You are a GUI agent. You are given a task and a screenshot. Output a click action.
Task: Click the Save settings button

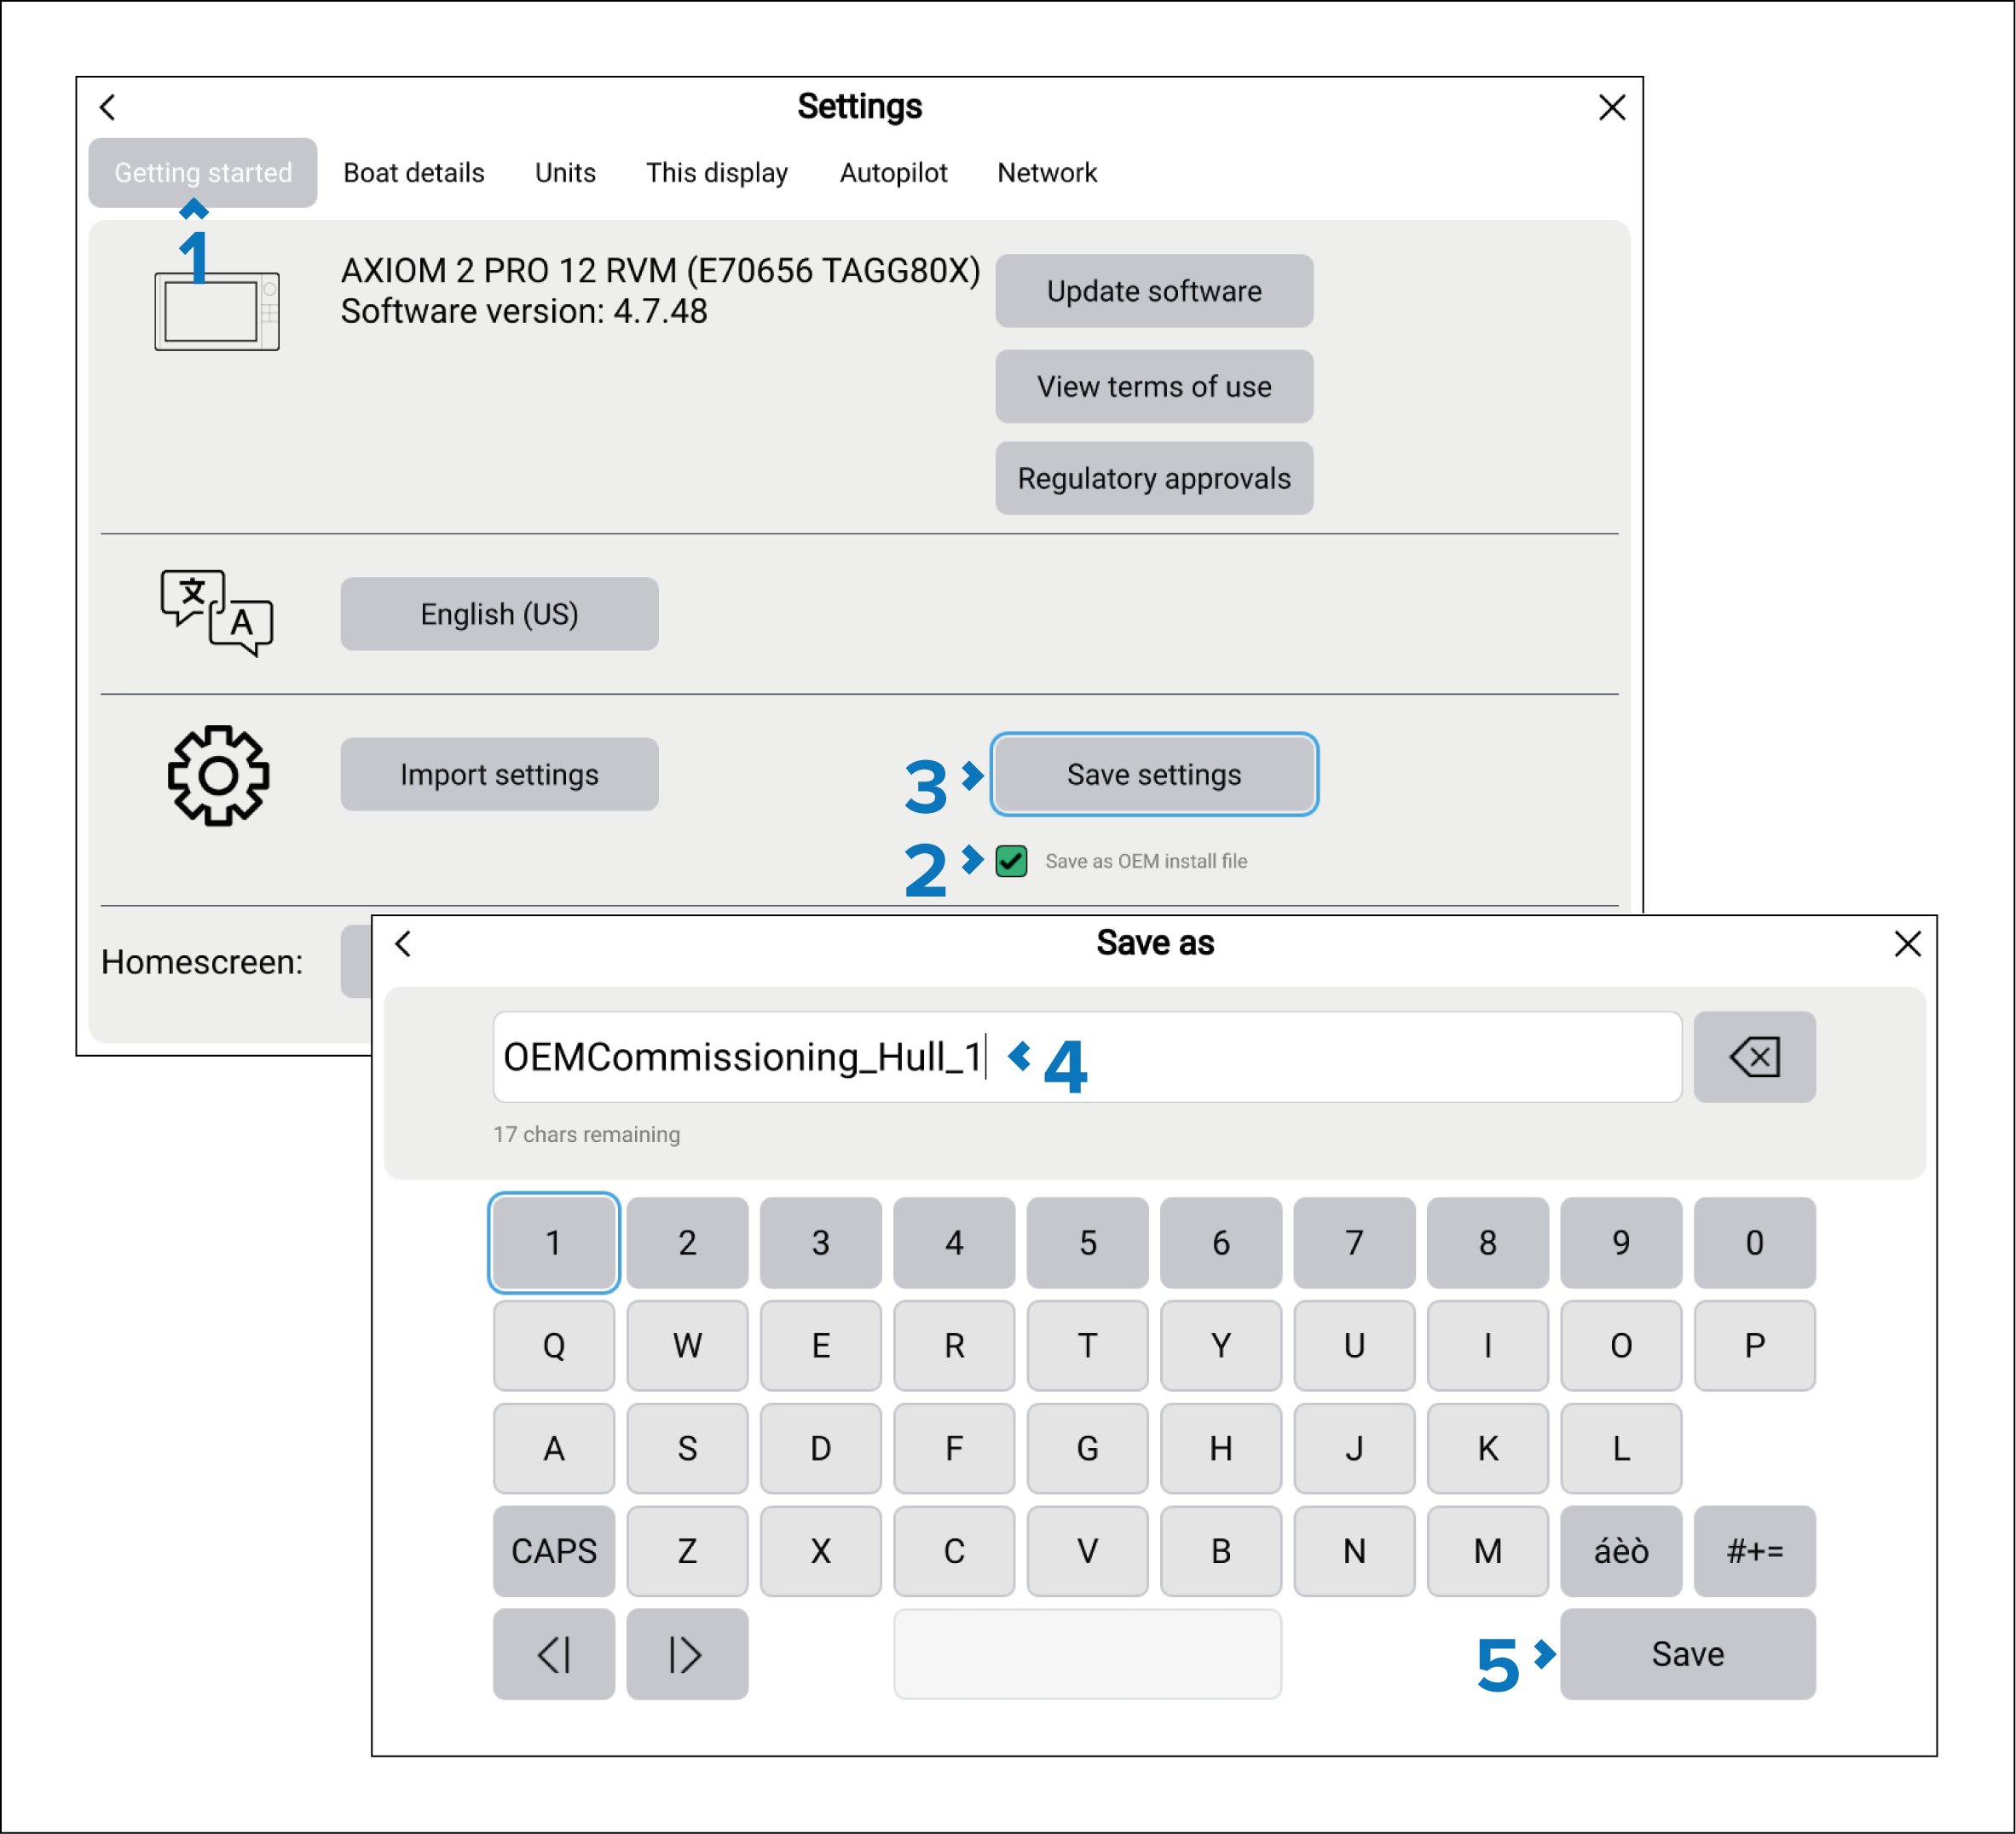pyautogui.click(x=1153, y=775)
